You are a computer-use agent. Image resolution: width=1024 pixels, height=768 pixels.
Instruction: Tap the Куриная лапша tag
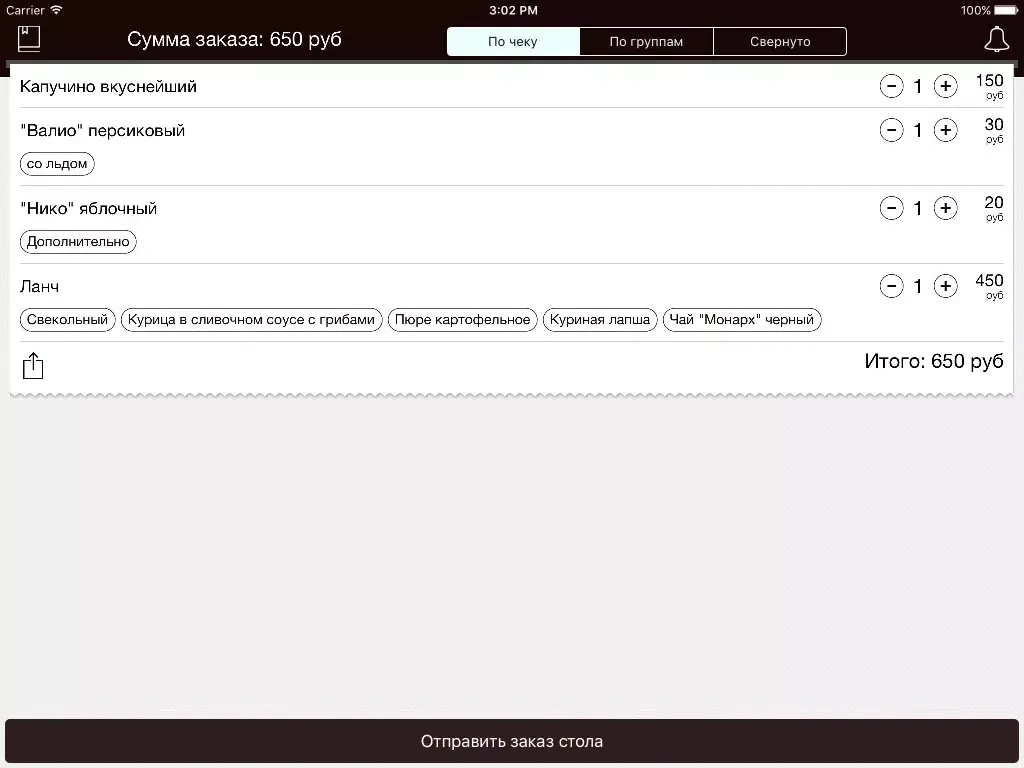(600, 320)
